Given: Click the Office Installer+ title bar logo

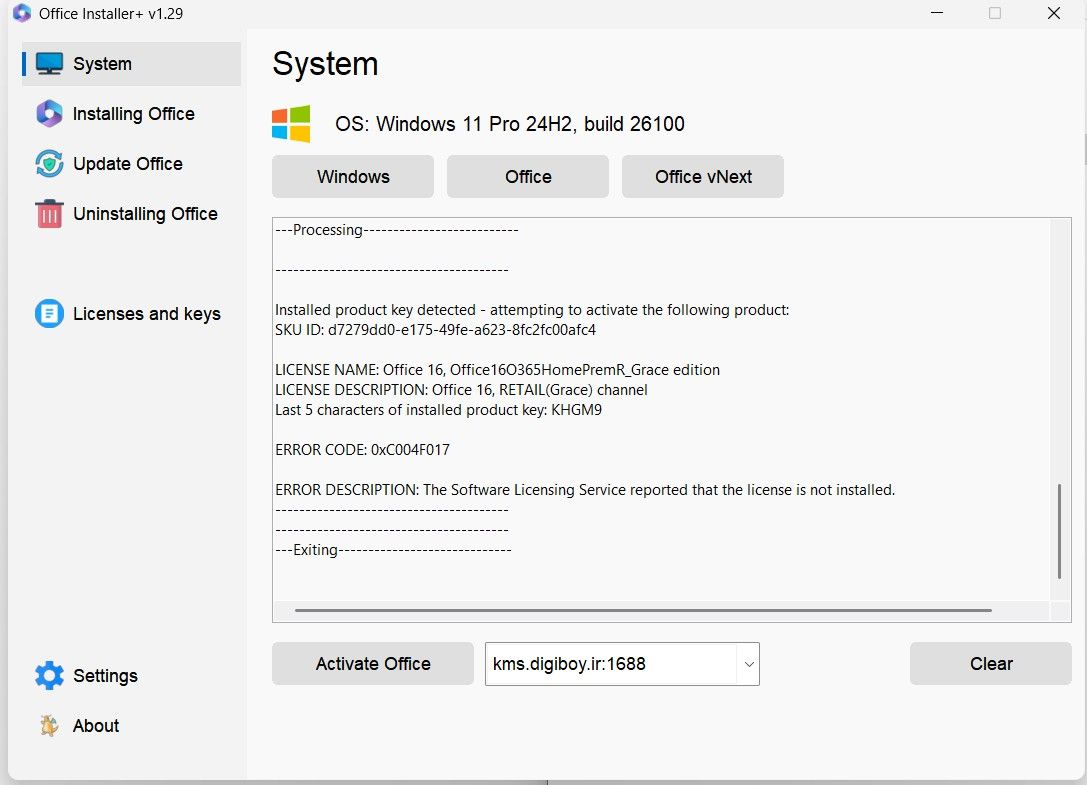Looking at the screenshot, I should pyautogui.click(x=22, y=13).
